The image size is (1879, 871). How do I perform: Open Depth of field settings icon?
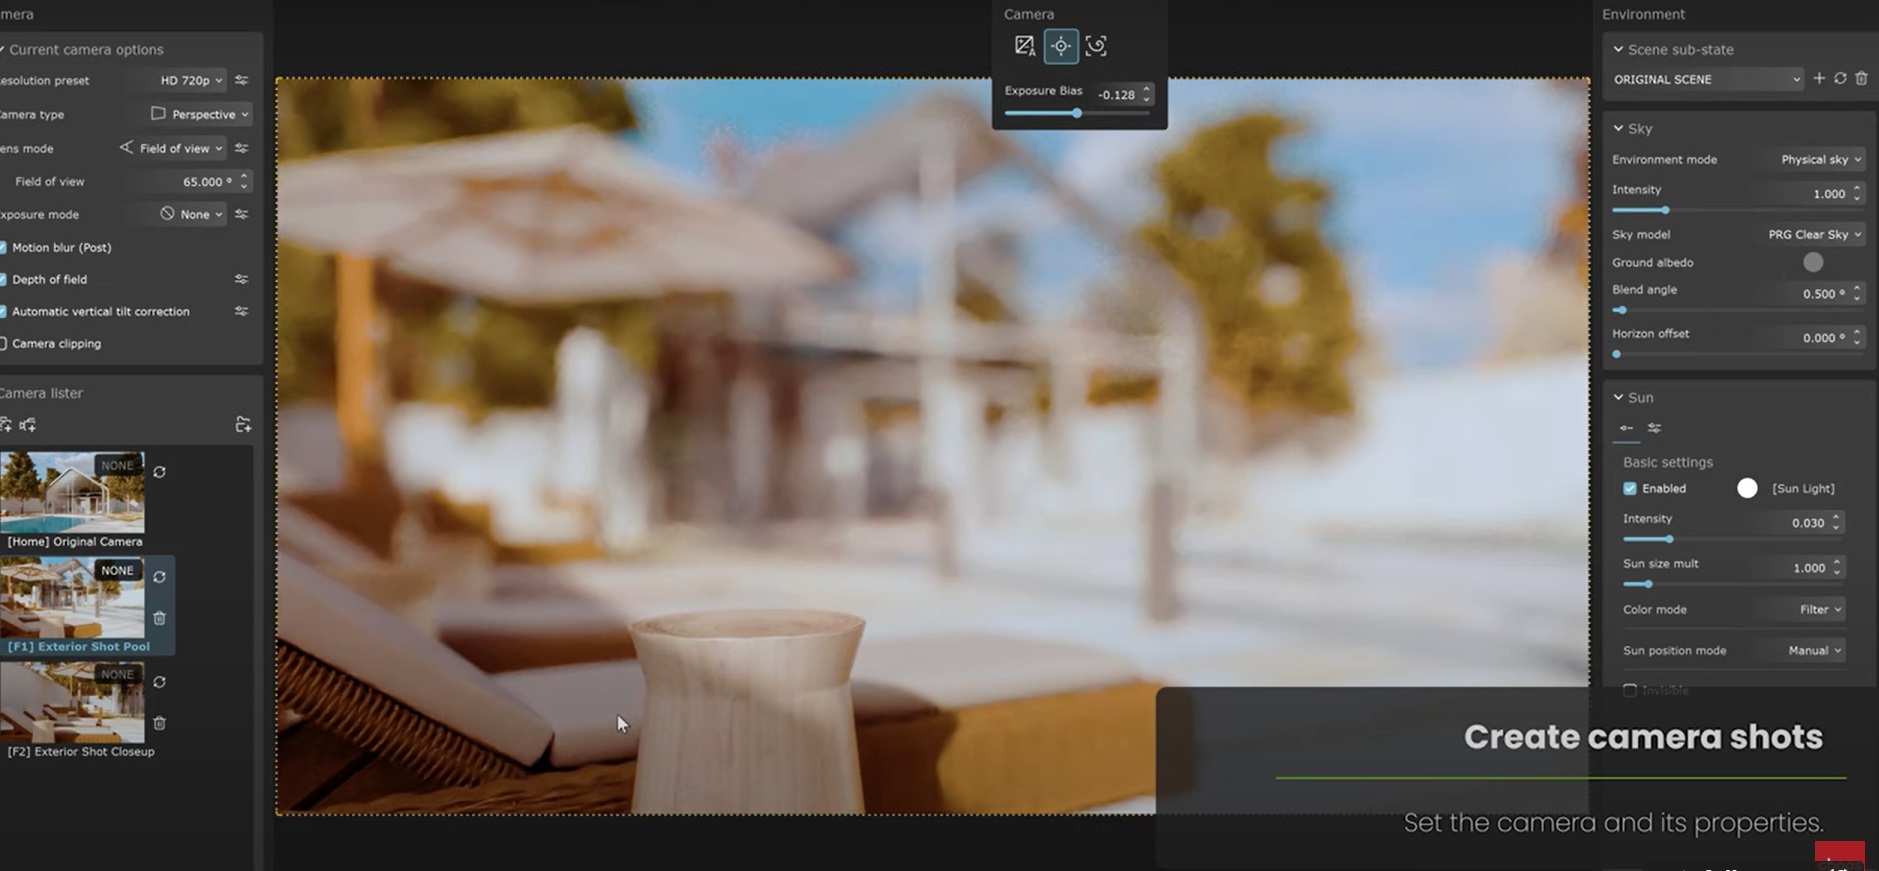click(241, 279)
